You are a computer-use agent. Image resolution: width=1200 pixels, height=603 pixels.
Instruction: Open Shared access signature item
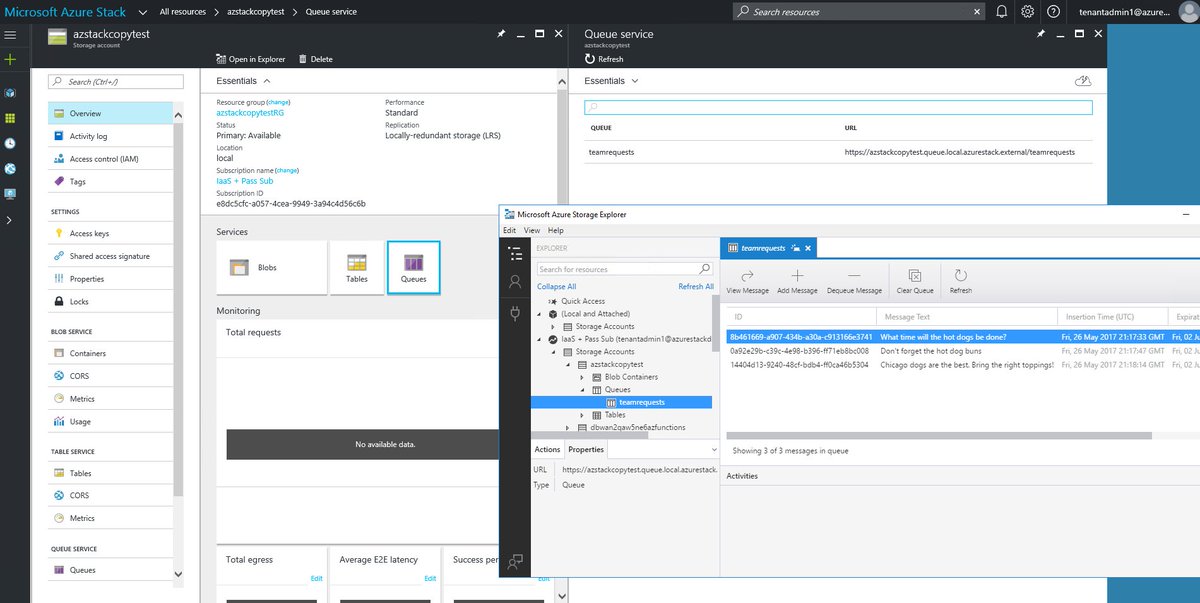pos(109,256)
